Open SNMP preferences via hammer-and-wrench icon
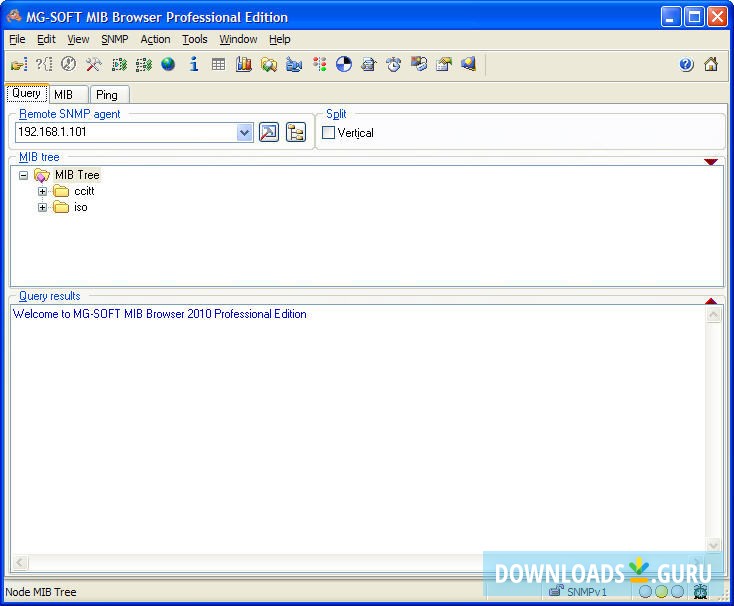The image size is (734, 606). 94,64
